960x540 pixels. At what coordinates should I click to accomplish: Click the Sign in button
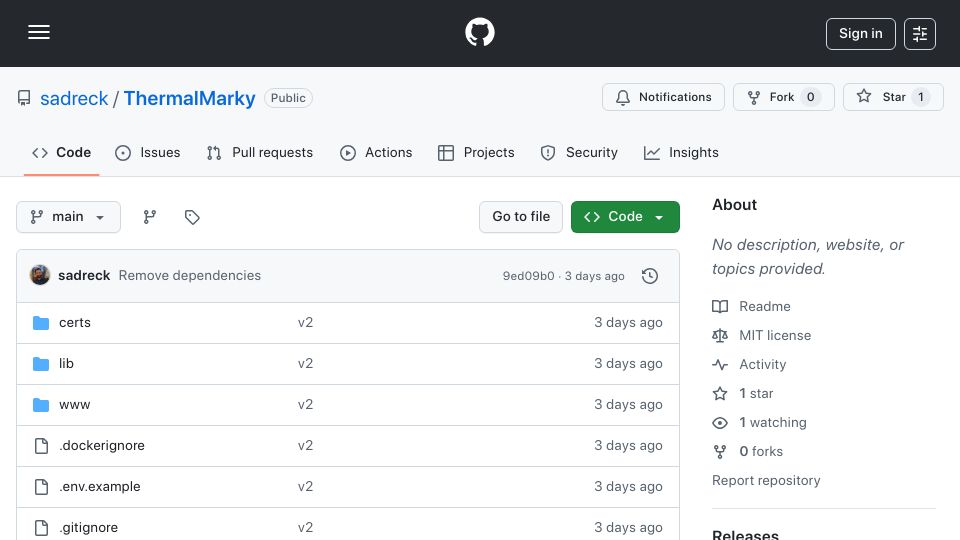(860, 34)
